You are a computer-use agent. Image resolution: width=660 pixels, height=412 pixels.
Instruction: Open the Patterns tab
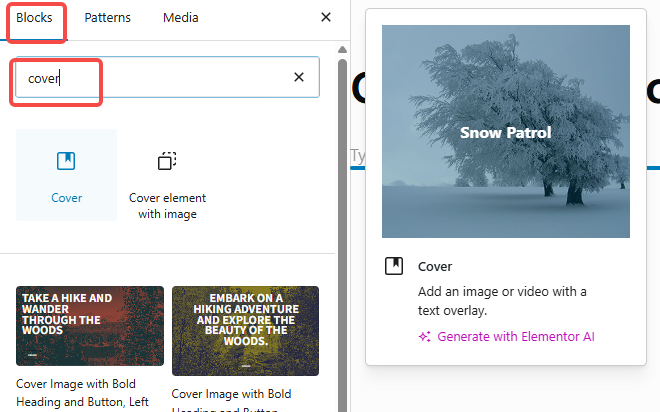107,18
